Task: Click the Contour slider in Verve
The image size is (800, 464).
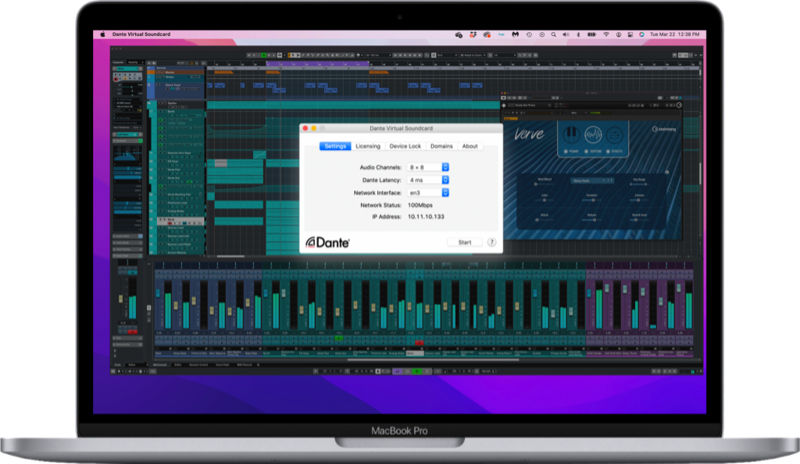Action: click(639, 200)
